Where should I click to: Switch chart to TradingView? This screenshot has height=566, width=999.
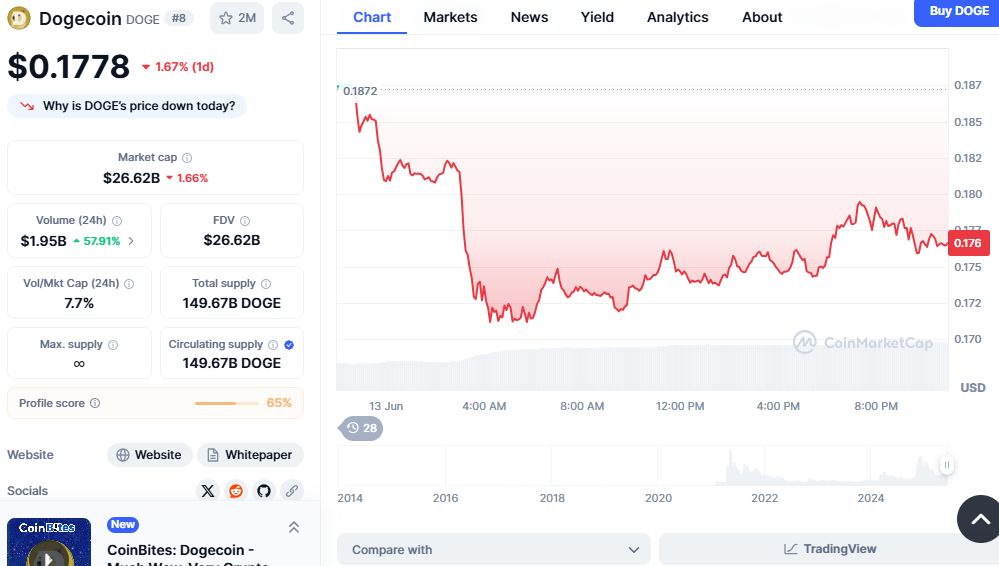tap(829, 549)
